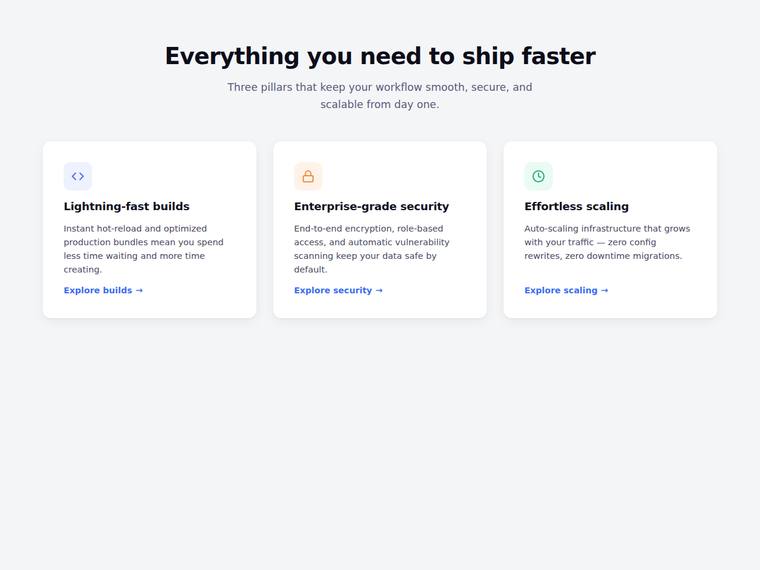Screen dimensions: 760x570
Task: Open the Explore scaling link
Action: [x=566, y=290]
